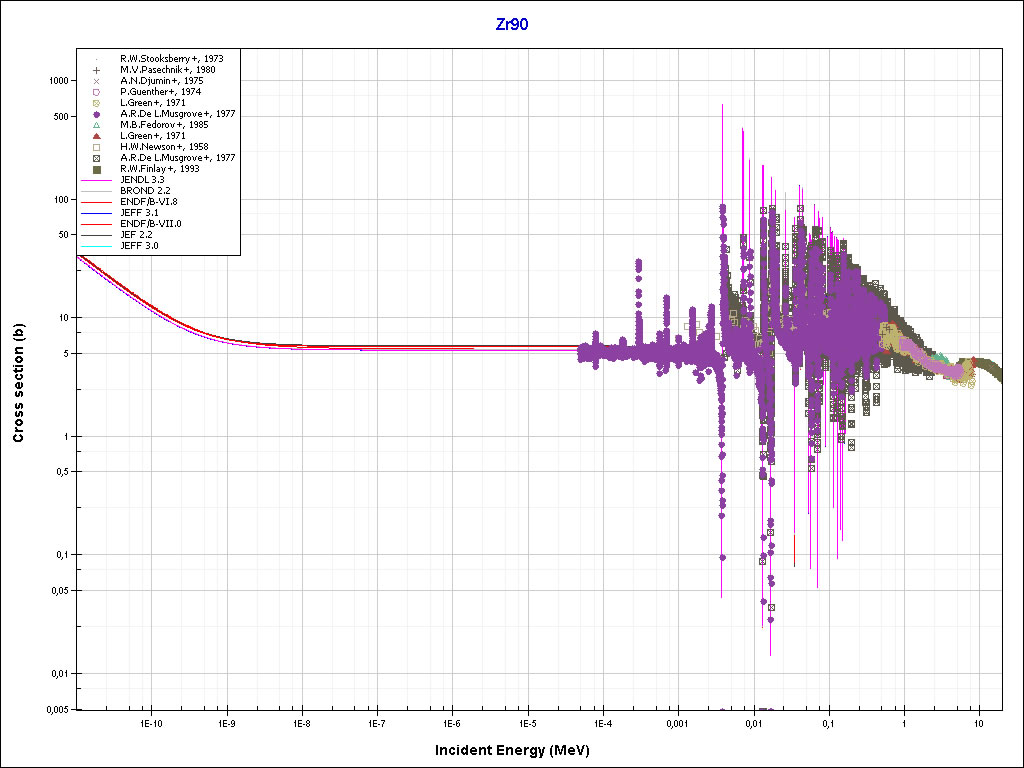1024x768 pixels.
Task: Click the plus marker for M.V.Pasechnik 1980
Action: (96, 70)
